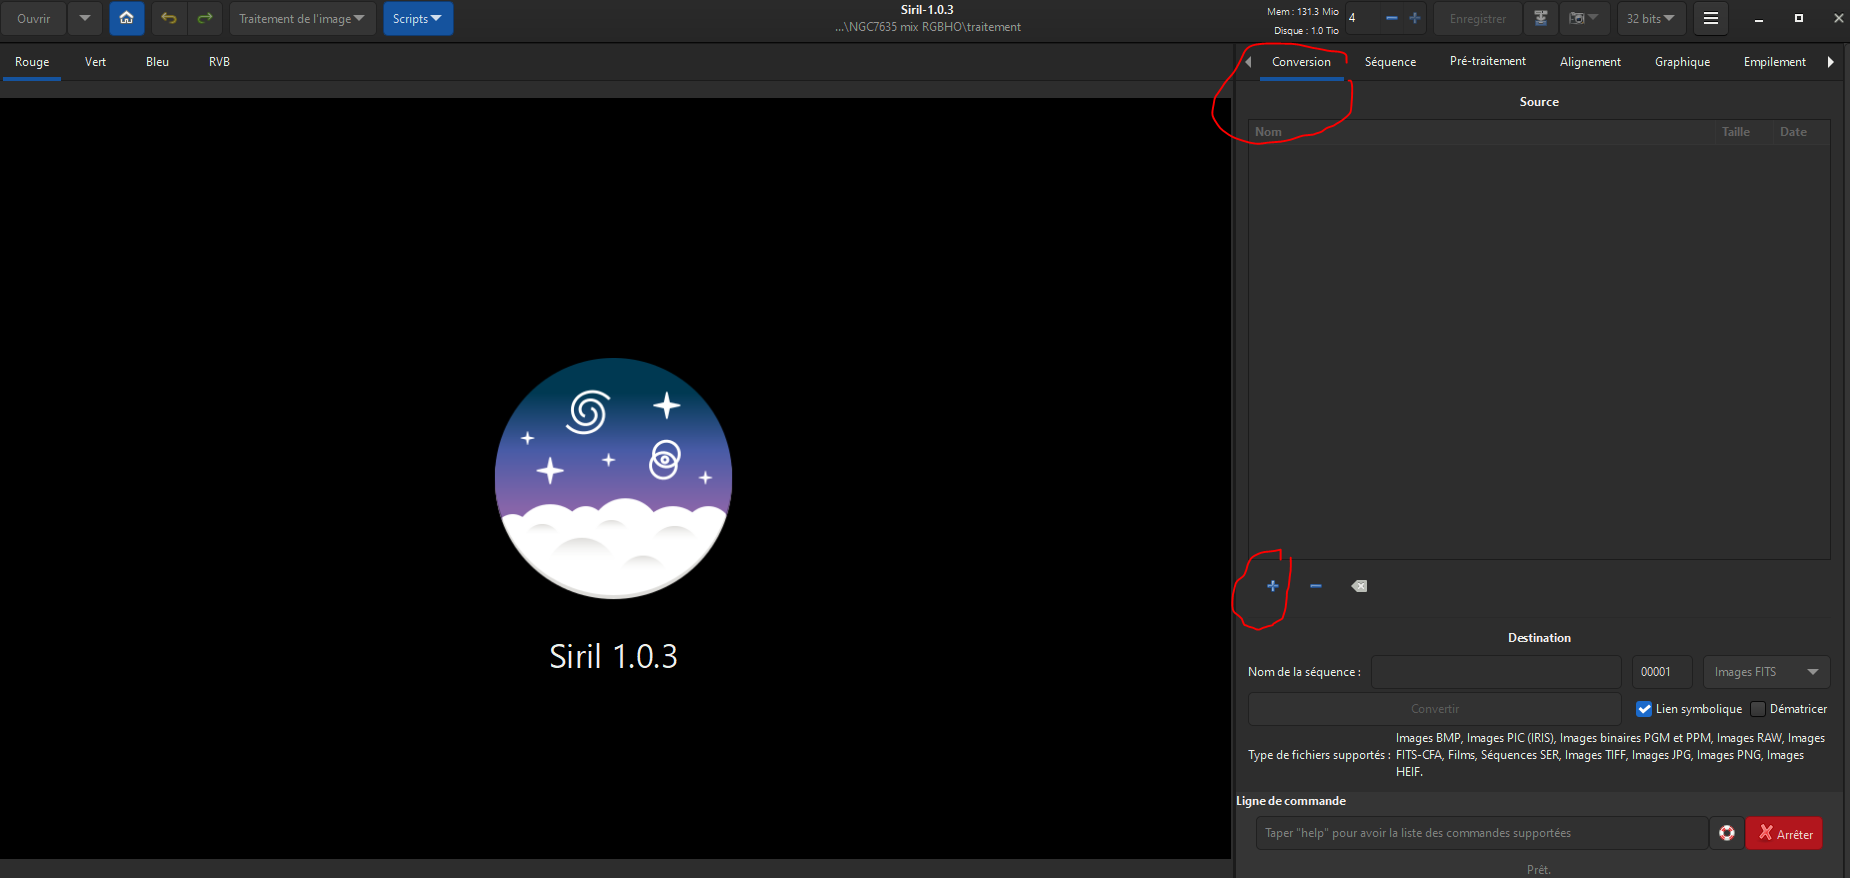Switch to the RVB tab
The height and width of the screenshot is (878, 1850).
click(219, 62)
